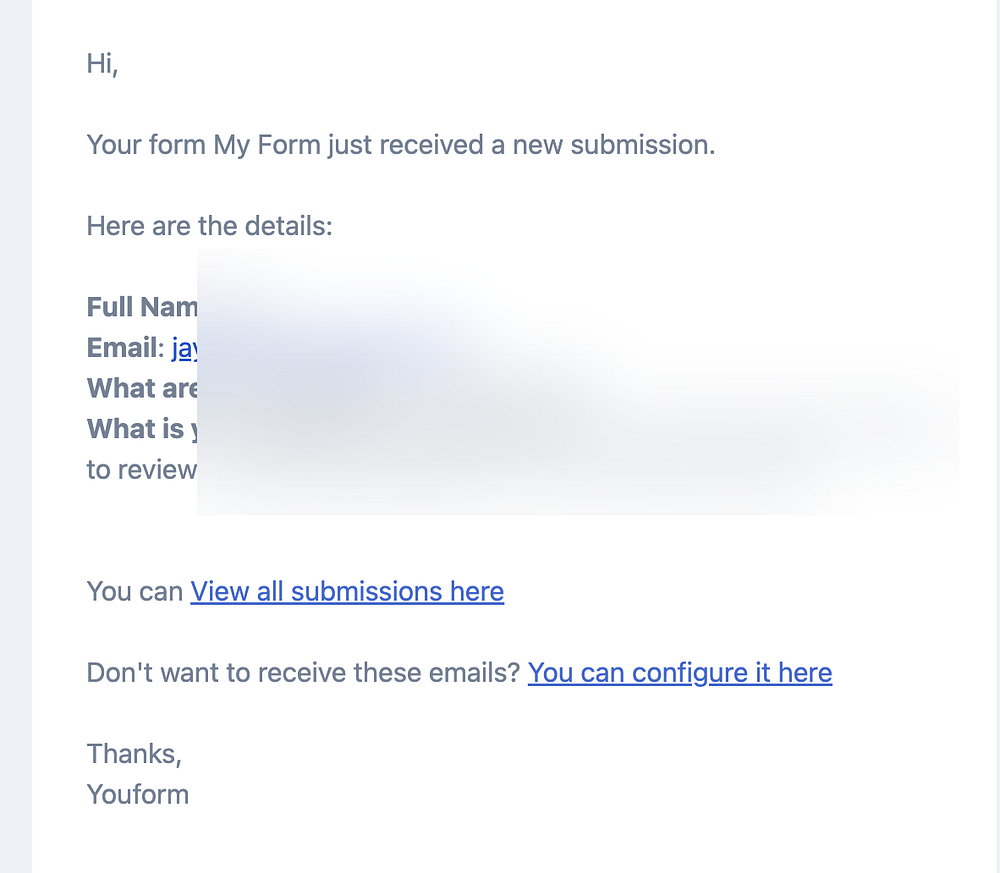Click "Don't want to receive these emails?" text
This screenshot has width=1000, height=873.
click(303, 672)
